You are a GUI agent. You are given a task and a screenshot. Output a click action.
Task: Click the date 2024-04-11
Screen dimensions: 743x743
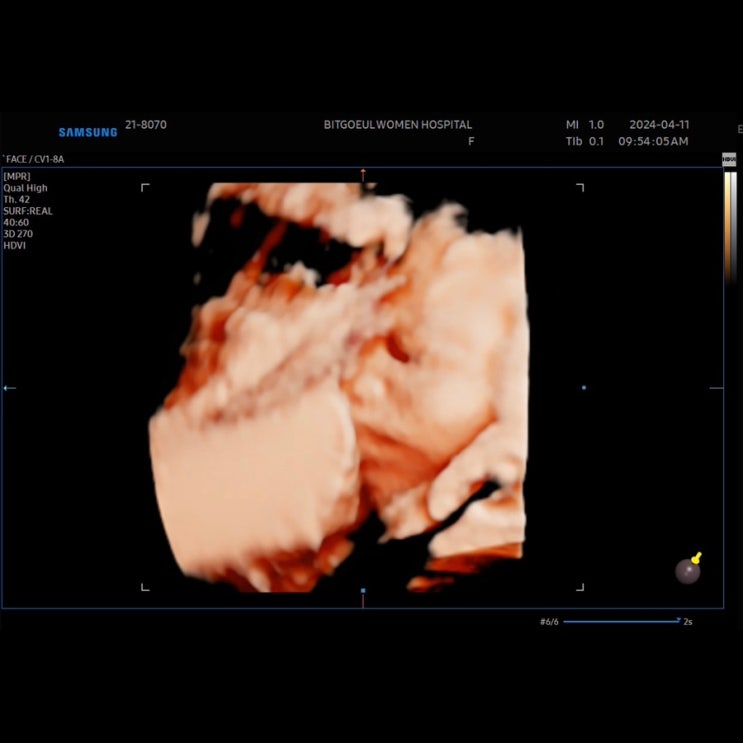click(x=659, y=125)
